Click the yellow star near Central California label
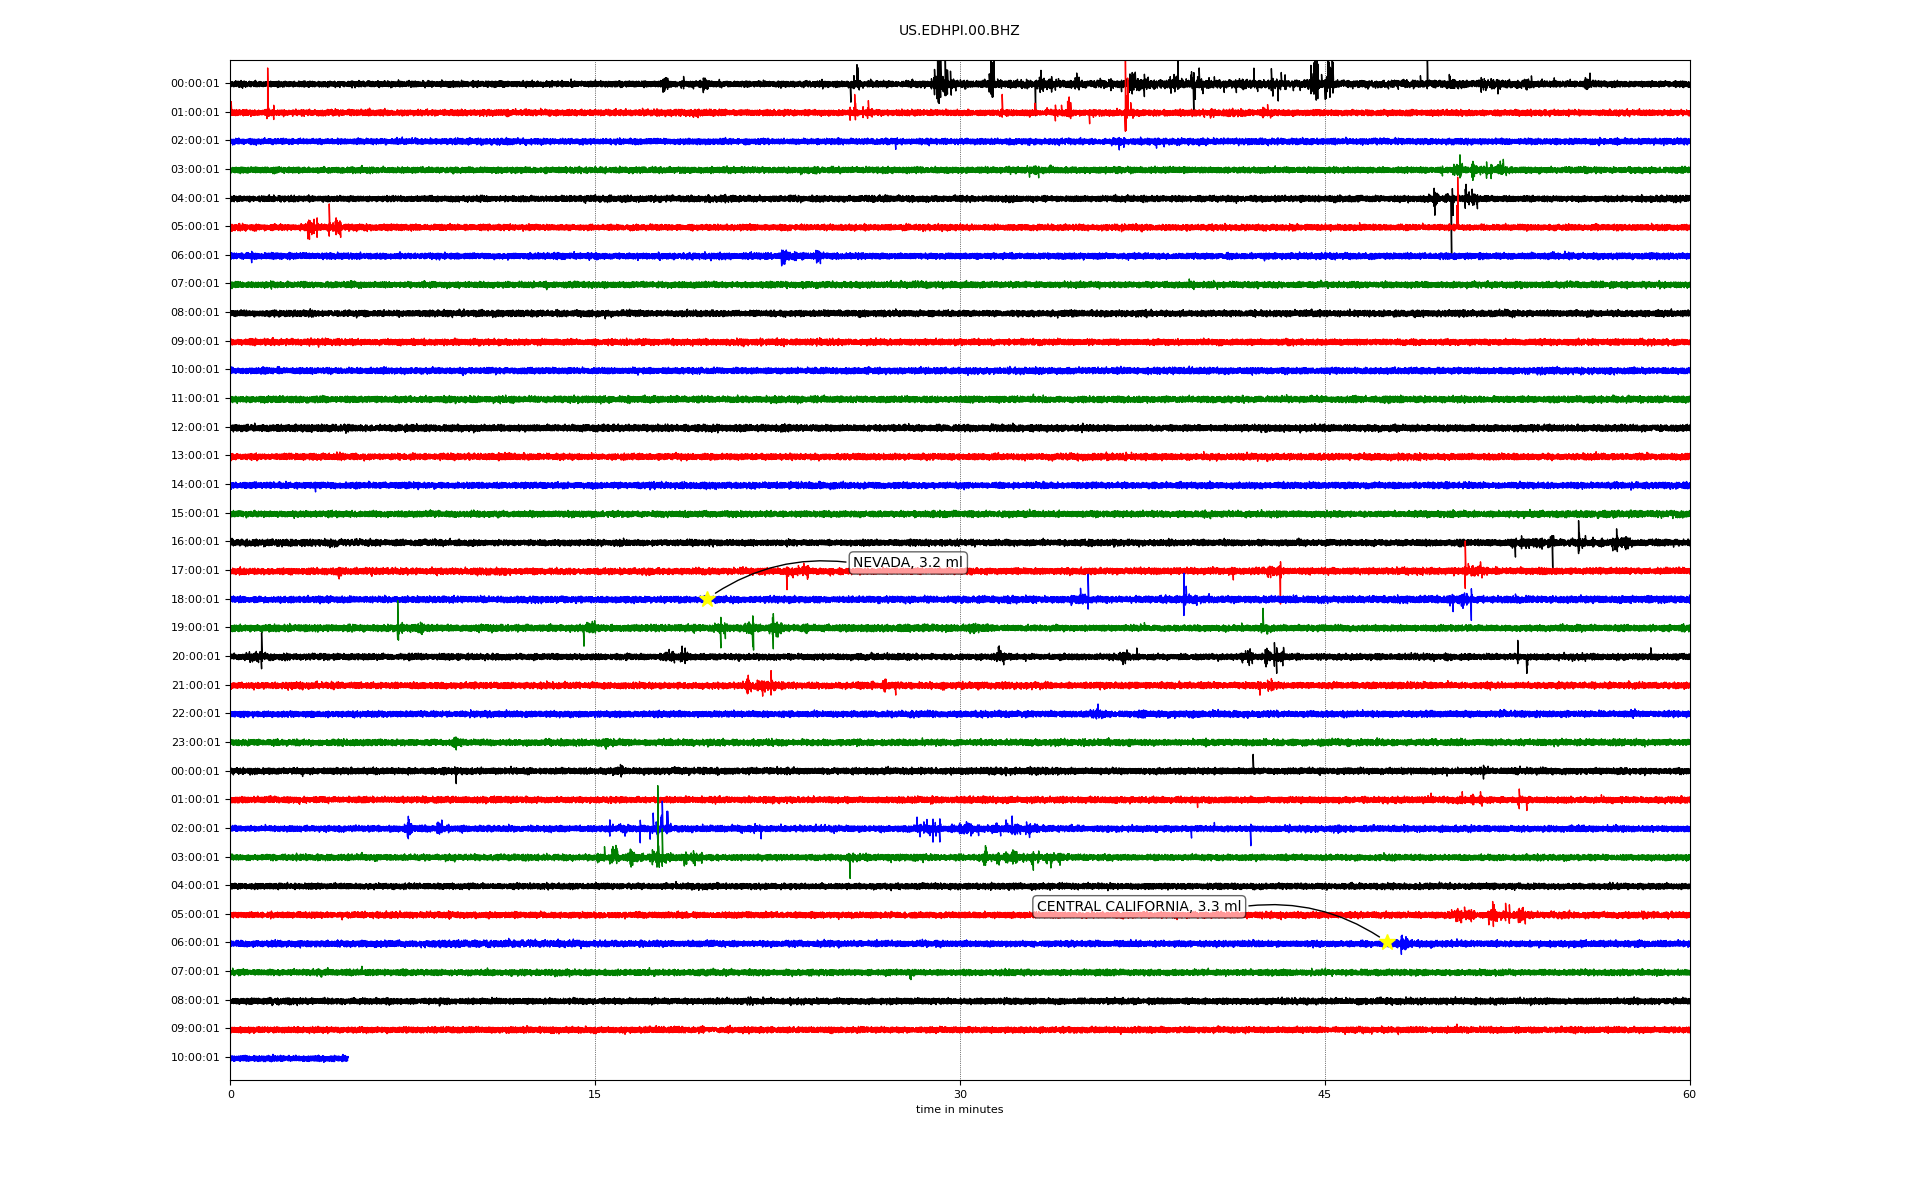 (x=1386, y=942)
